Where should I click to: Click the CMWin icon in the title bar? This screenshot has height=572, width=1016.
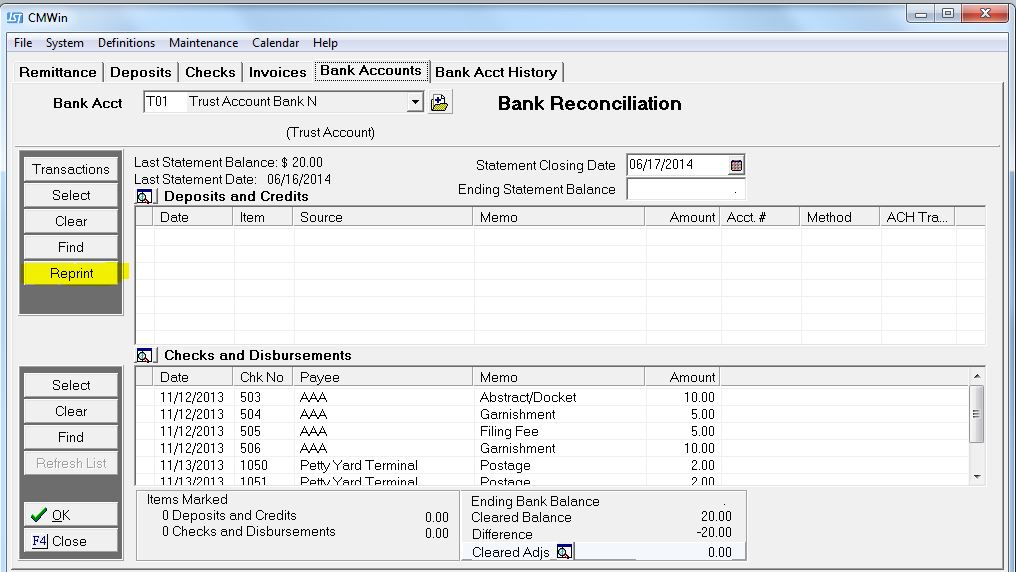point(15,13)
